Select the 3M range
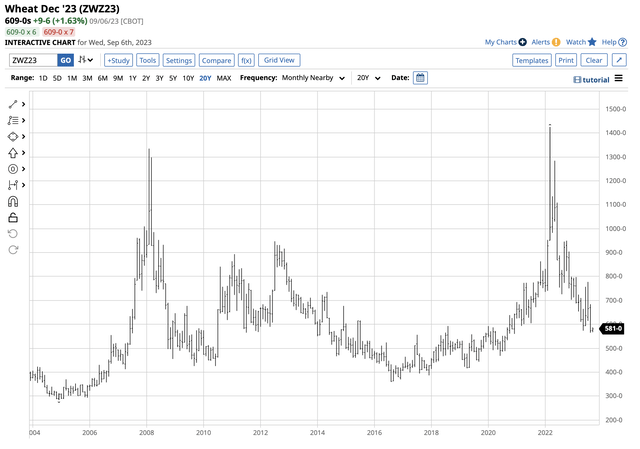Screen dimensions: 640x449 pyautogui.click(x=87, y=78)
